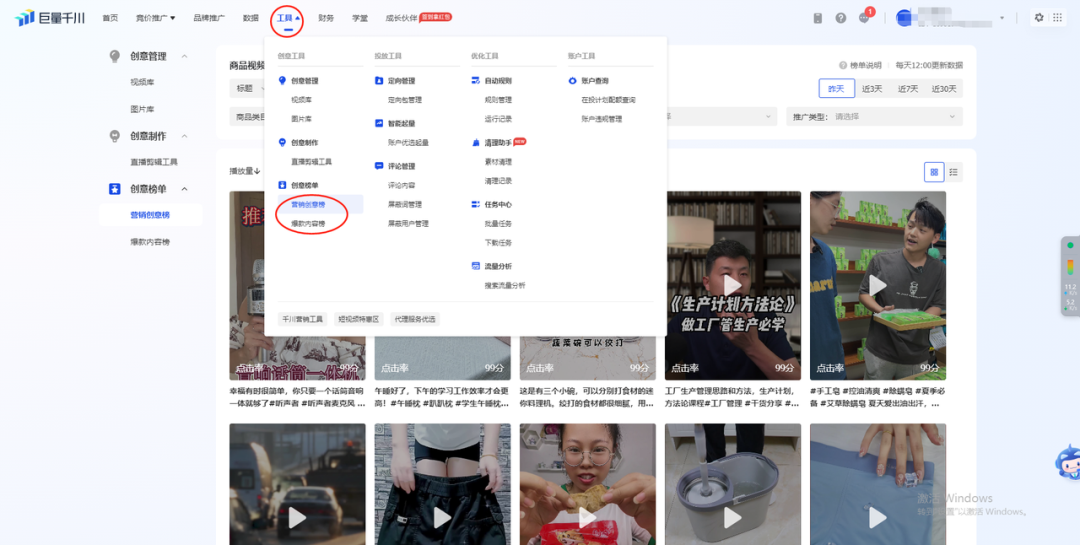The width and height of the screenshot is (1080, 545).
Task: Open 直播剪辑工具 in the left sidebar
Action: (154, 162)
